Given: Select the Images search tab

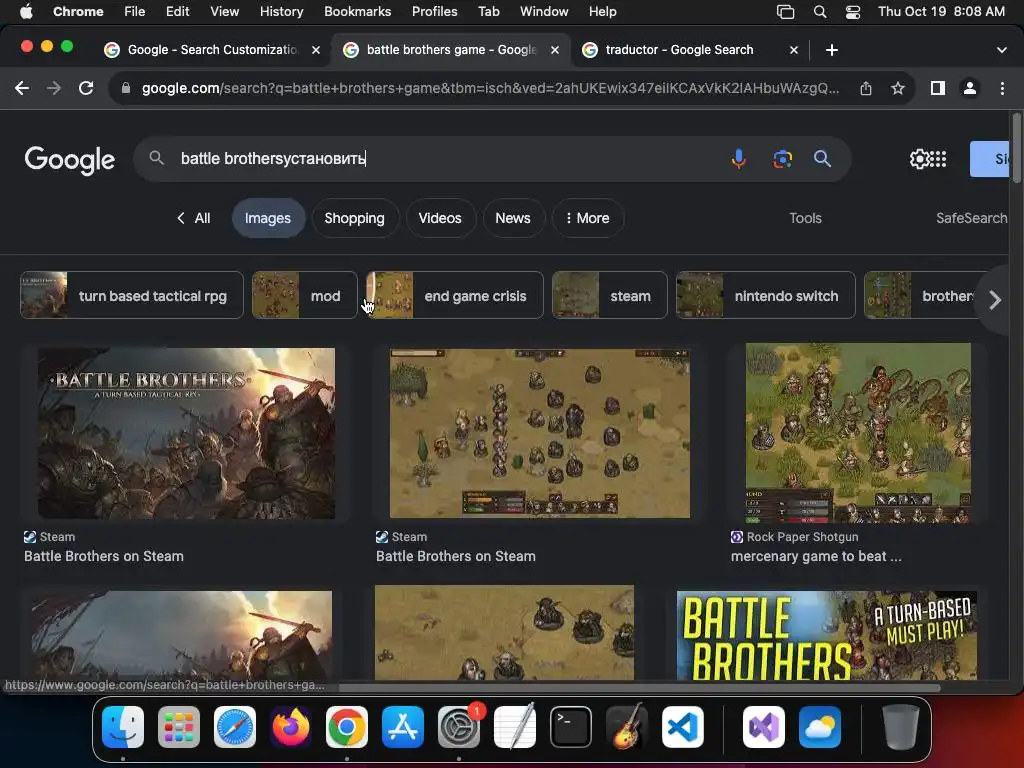Looking at the screenshot, I should coord(268,218).
